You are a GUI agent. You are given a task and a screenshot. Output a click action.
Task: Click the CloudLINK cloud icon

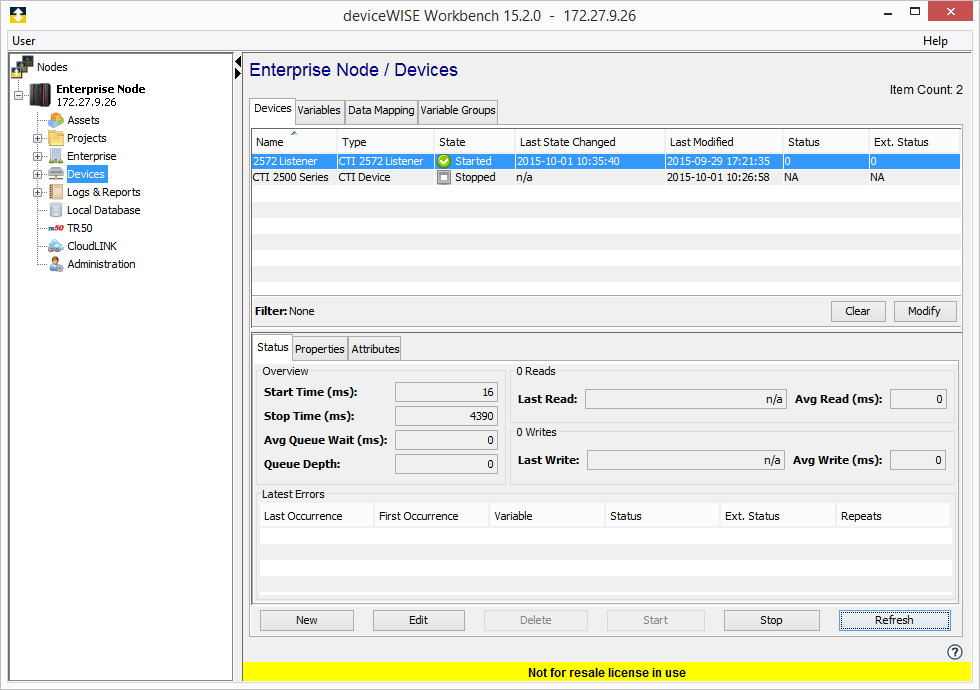point(57,246)
